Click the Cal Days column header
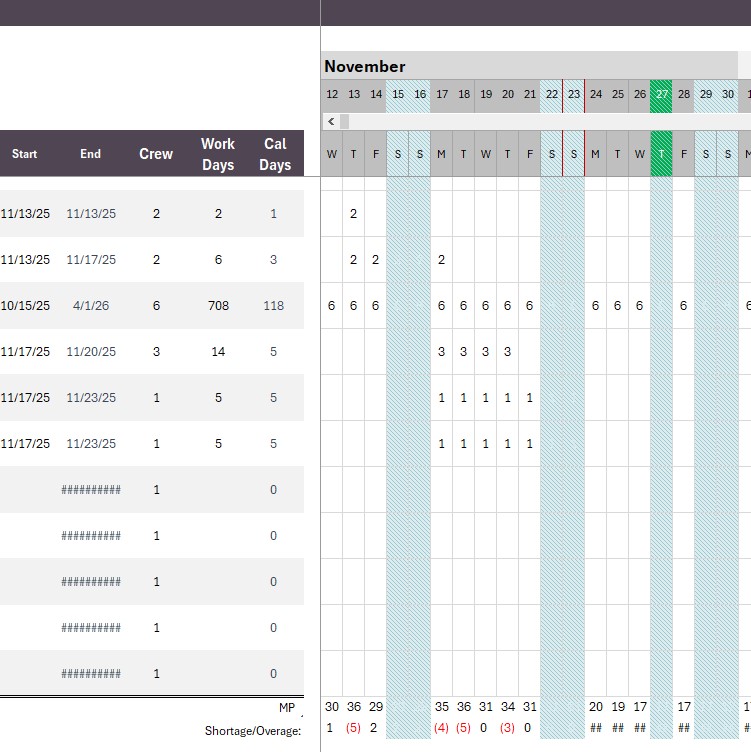 pos(274,154)
